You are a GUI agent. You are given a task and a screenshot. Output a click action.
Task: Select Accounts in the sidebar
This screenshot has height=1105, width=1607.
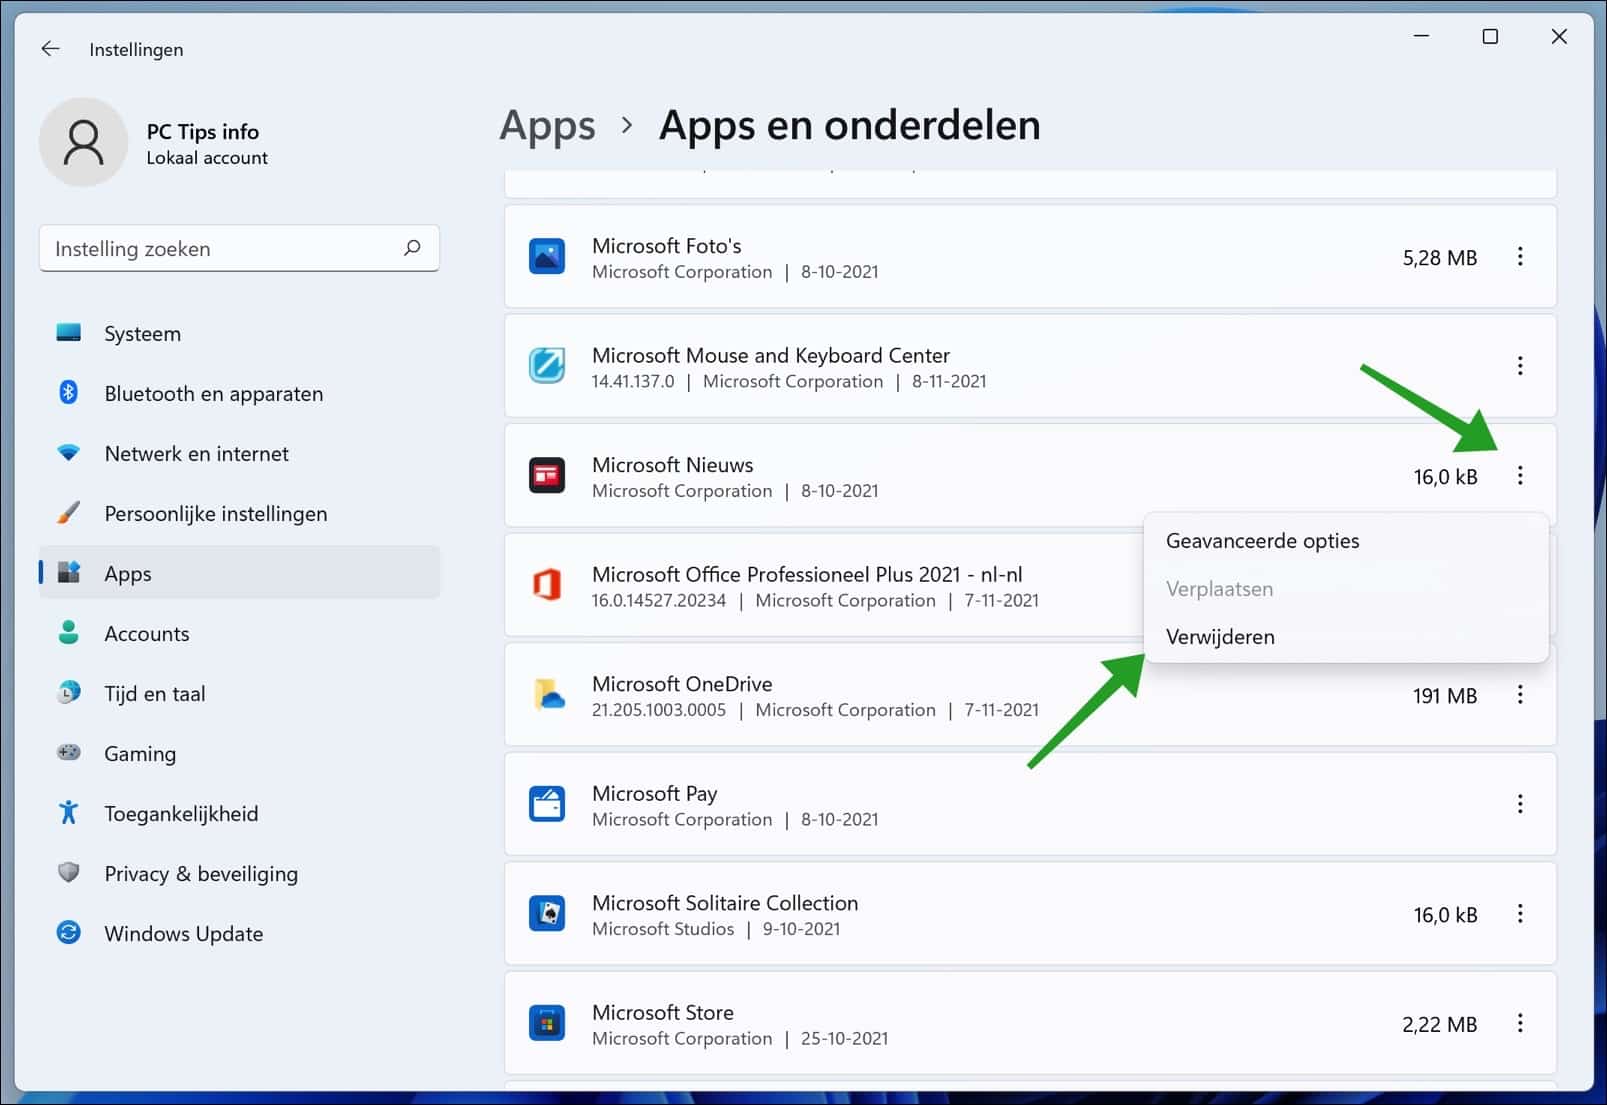tap(239, 633)
